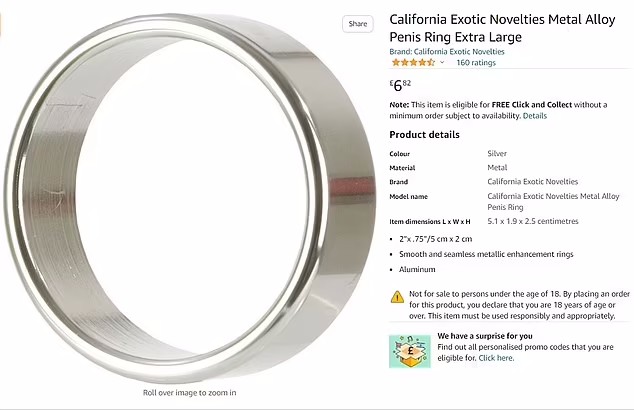Follow the promo codes 'Click here' link
Screen dimensions: 634x410
tap(496, 357)
